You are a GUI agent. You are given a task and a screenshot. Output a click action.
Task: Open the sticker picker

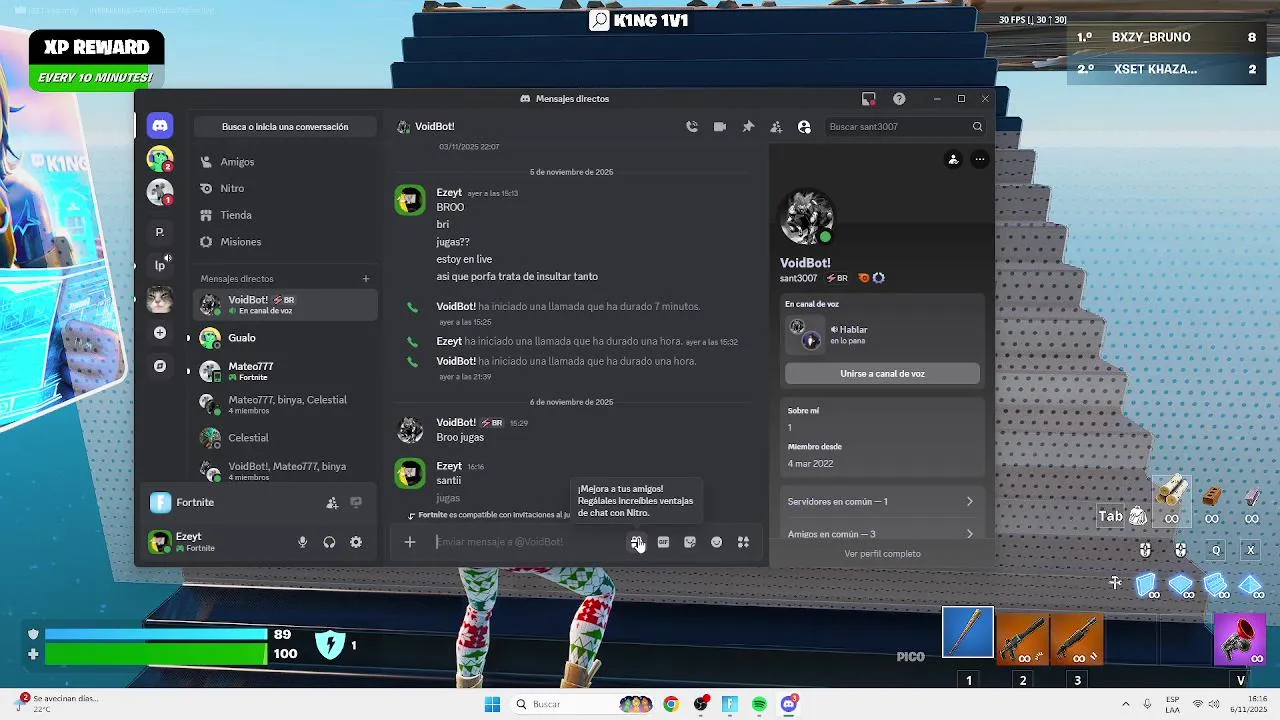coord(690,542)
